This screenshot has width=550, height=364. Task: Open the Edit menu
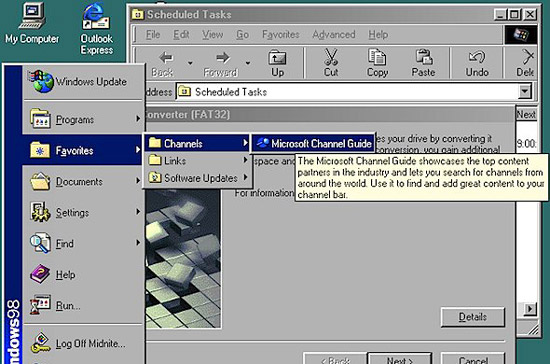tap(181, 34)
